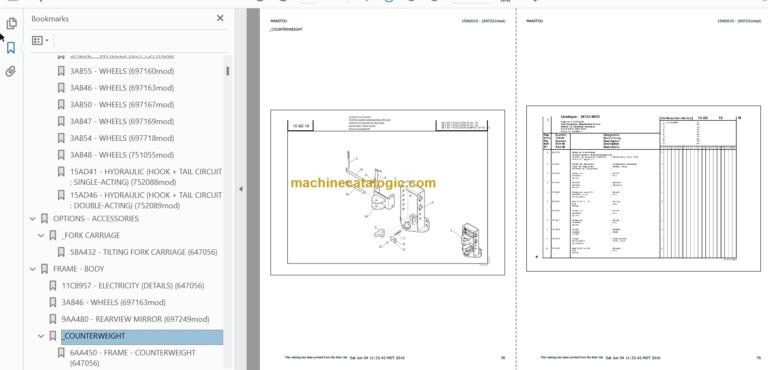Open 5BA432 - TILTING FORK CARRIAGE bookmark
768x370 pixels.
point(144,252)
